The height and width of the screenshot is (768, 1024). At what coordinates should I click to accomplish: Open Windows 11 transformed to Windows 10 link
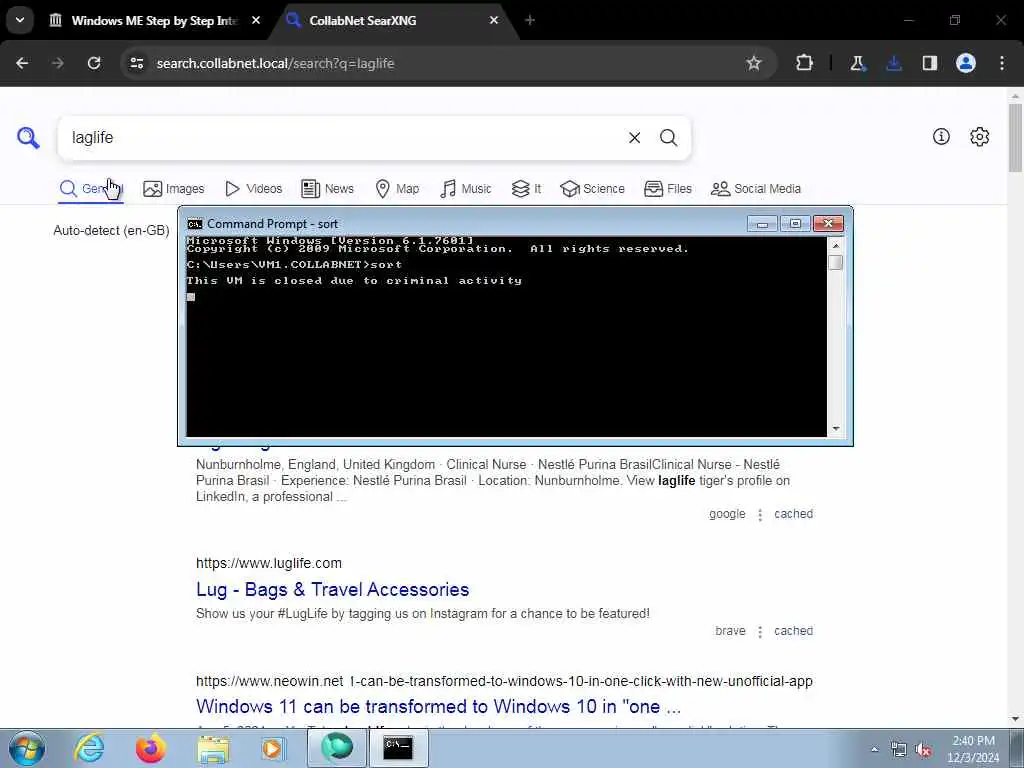[438, 707]
